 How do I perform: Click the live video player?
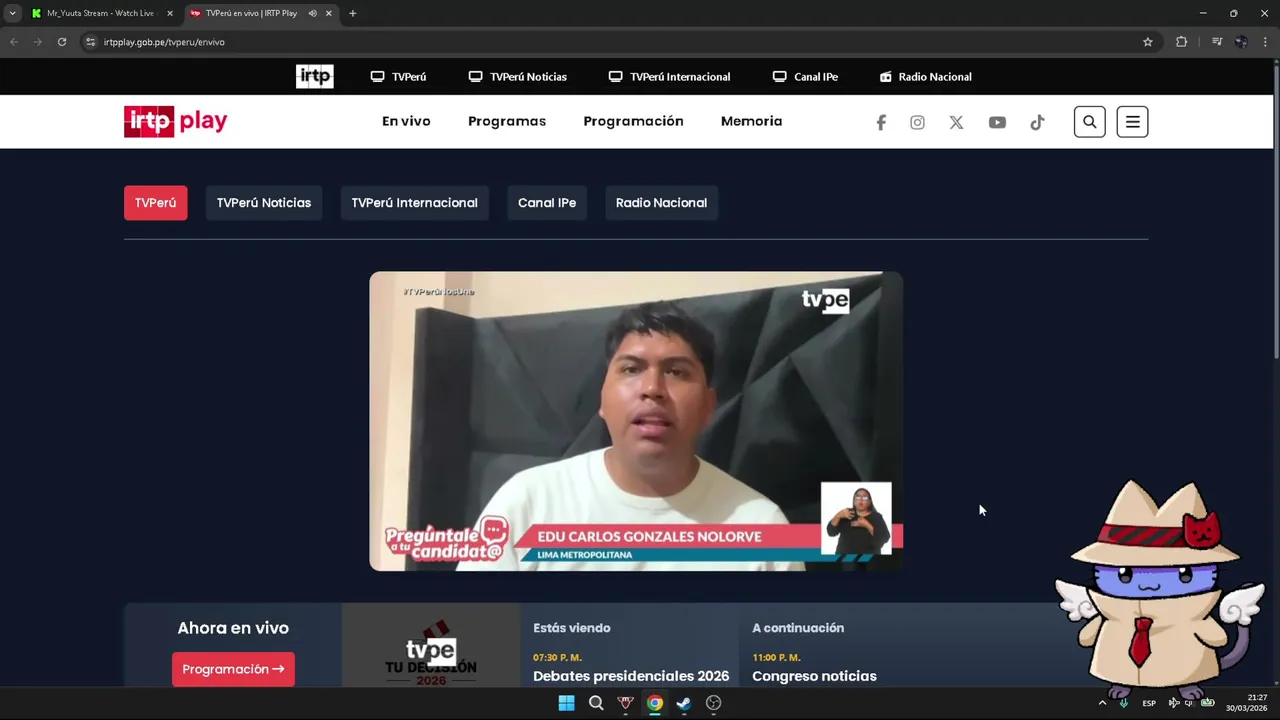click(x=636, y=421)
